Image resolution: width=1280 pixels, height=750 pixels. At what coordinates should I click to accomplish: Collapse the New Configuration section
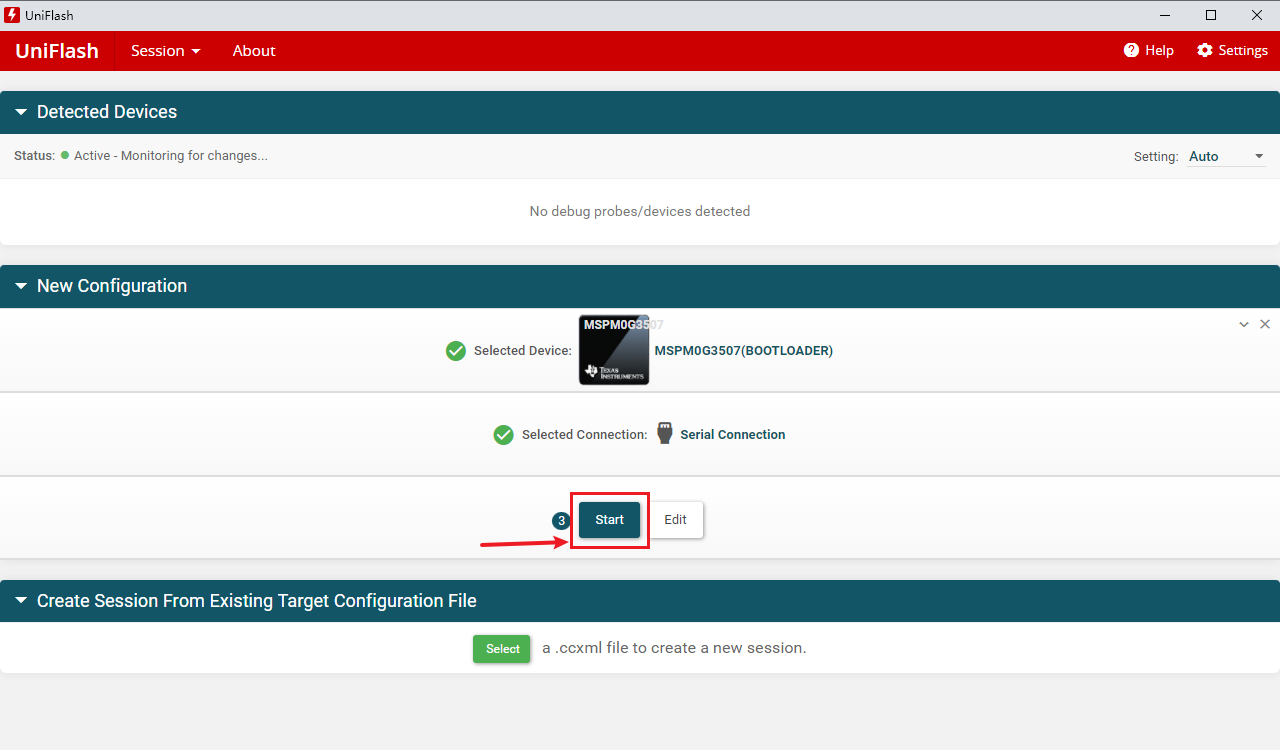tap(21, 286)
